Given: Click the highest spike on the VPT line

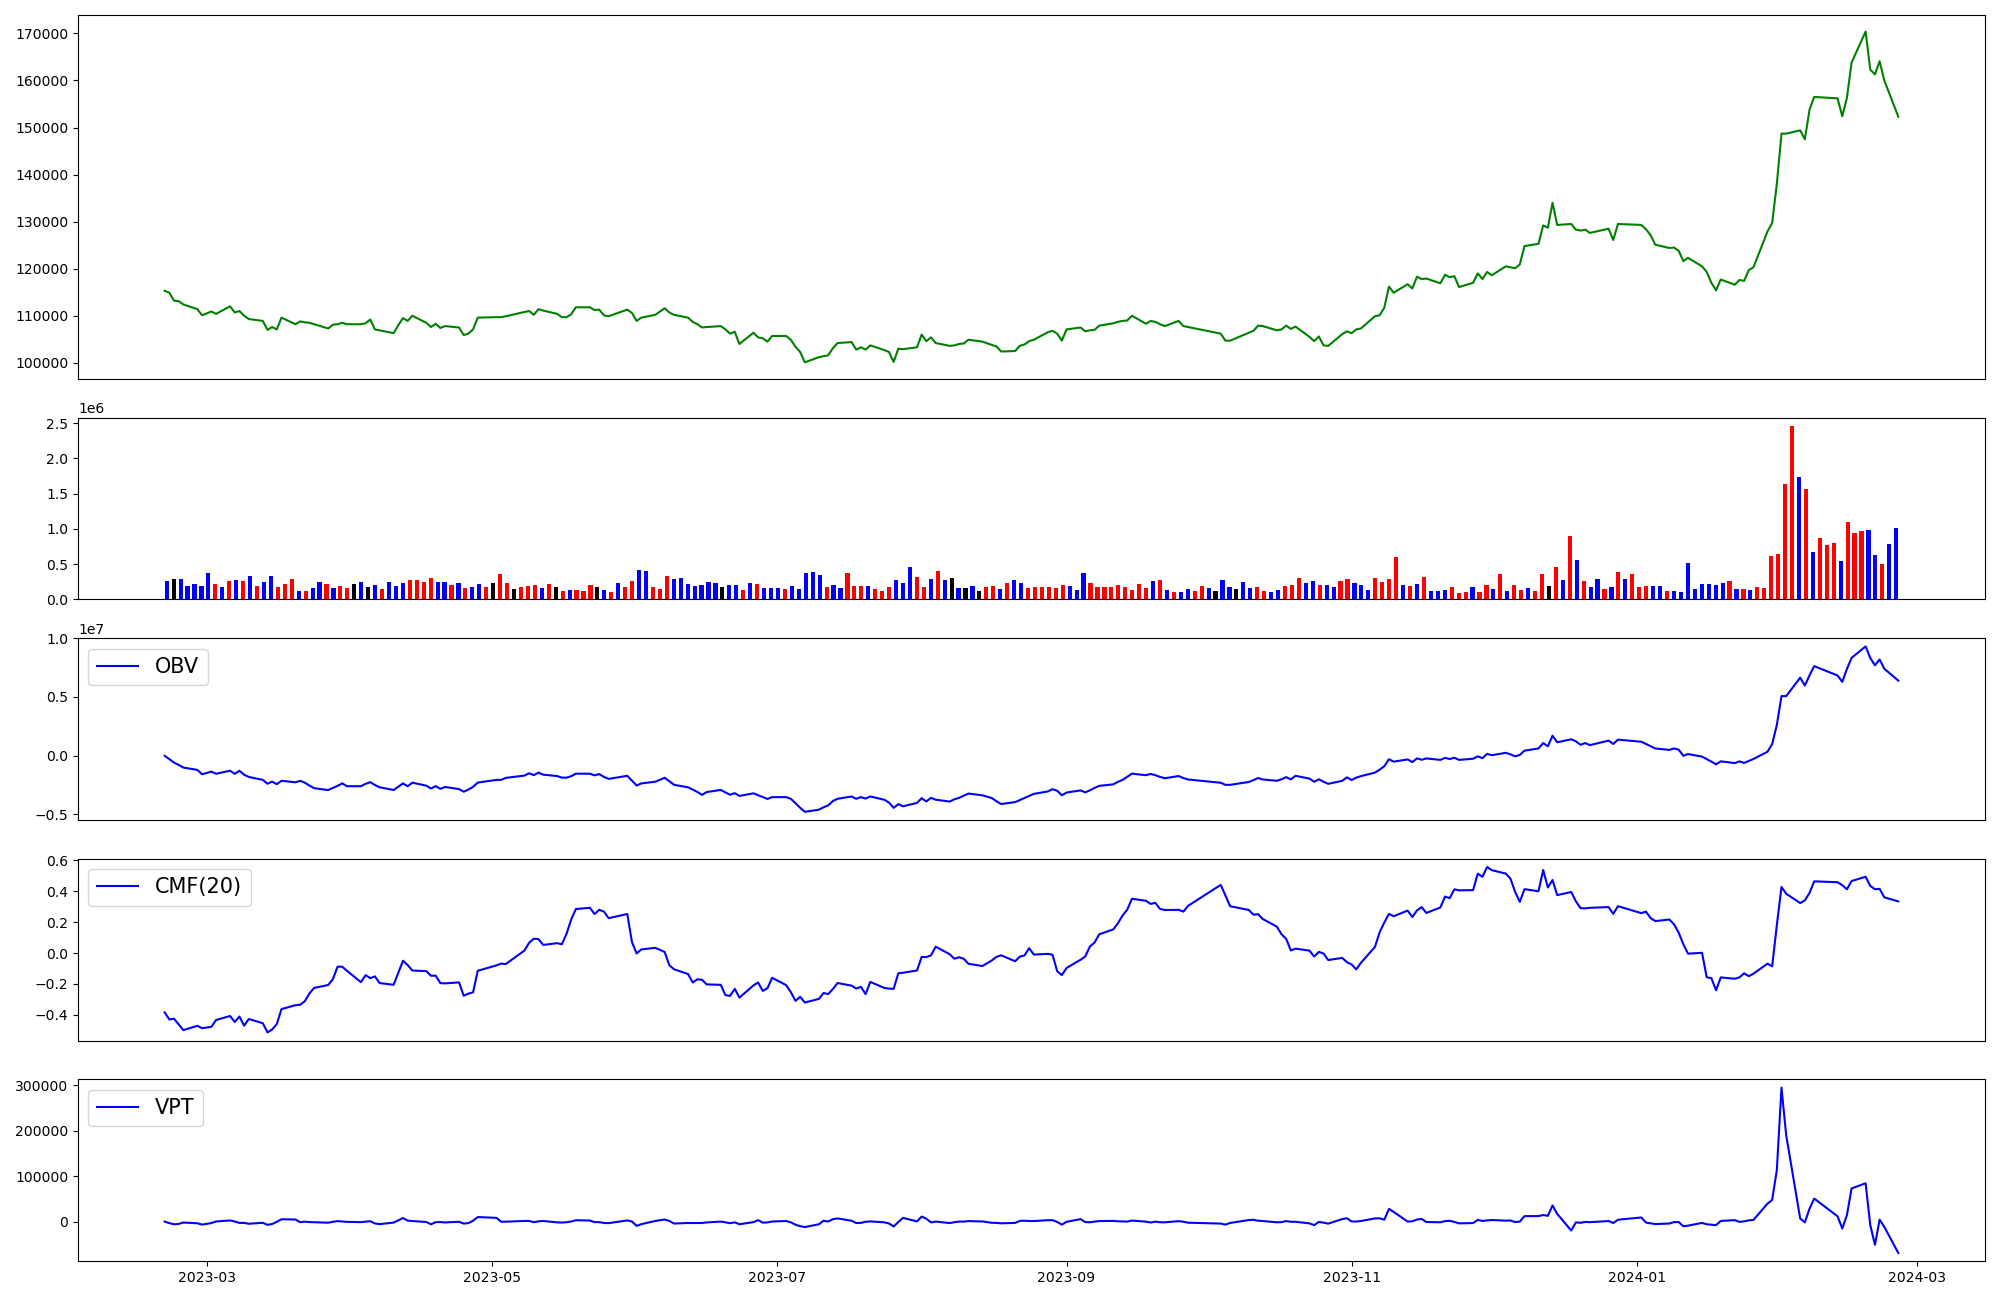Looking at the screenshot, I should (1781, 1089).
